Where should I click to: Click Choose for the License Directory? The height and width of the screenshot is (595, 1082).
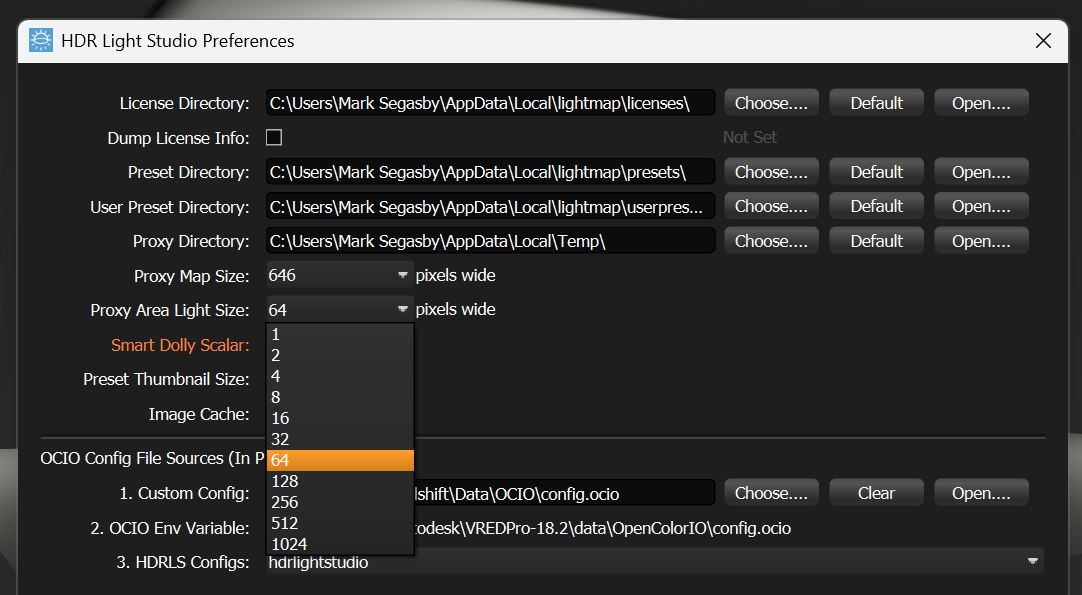pyautogui.click(x=771, y=102)
